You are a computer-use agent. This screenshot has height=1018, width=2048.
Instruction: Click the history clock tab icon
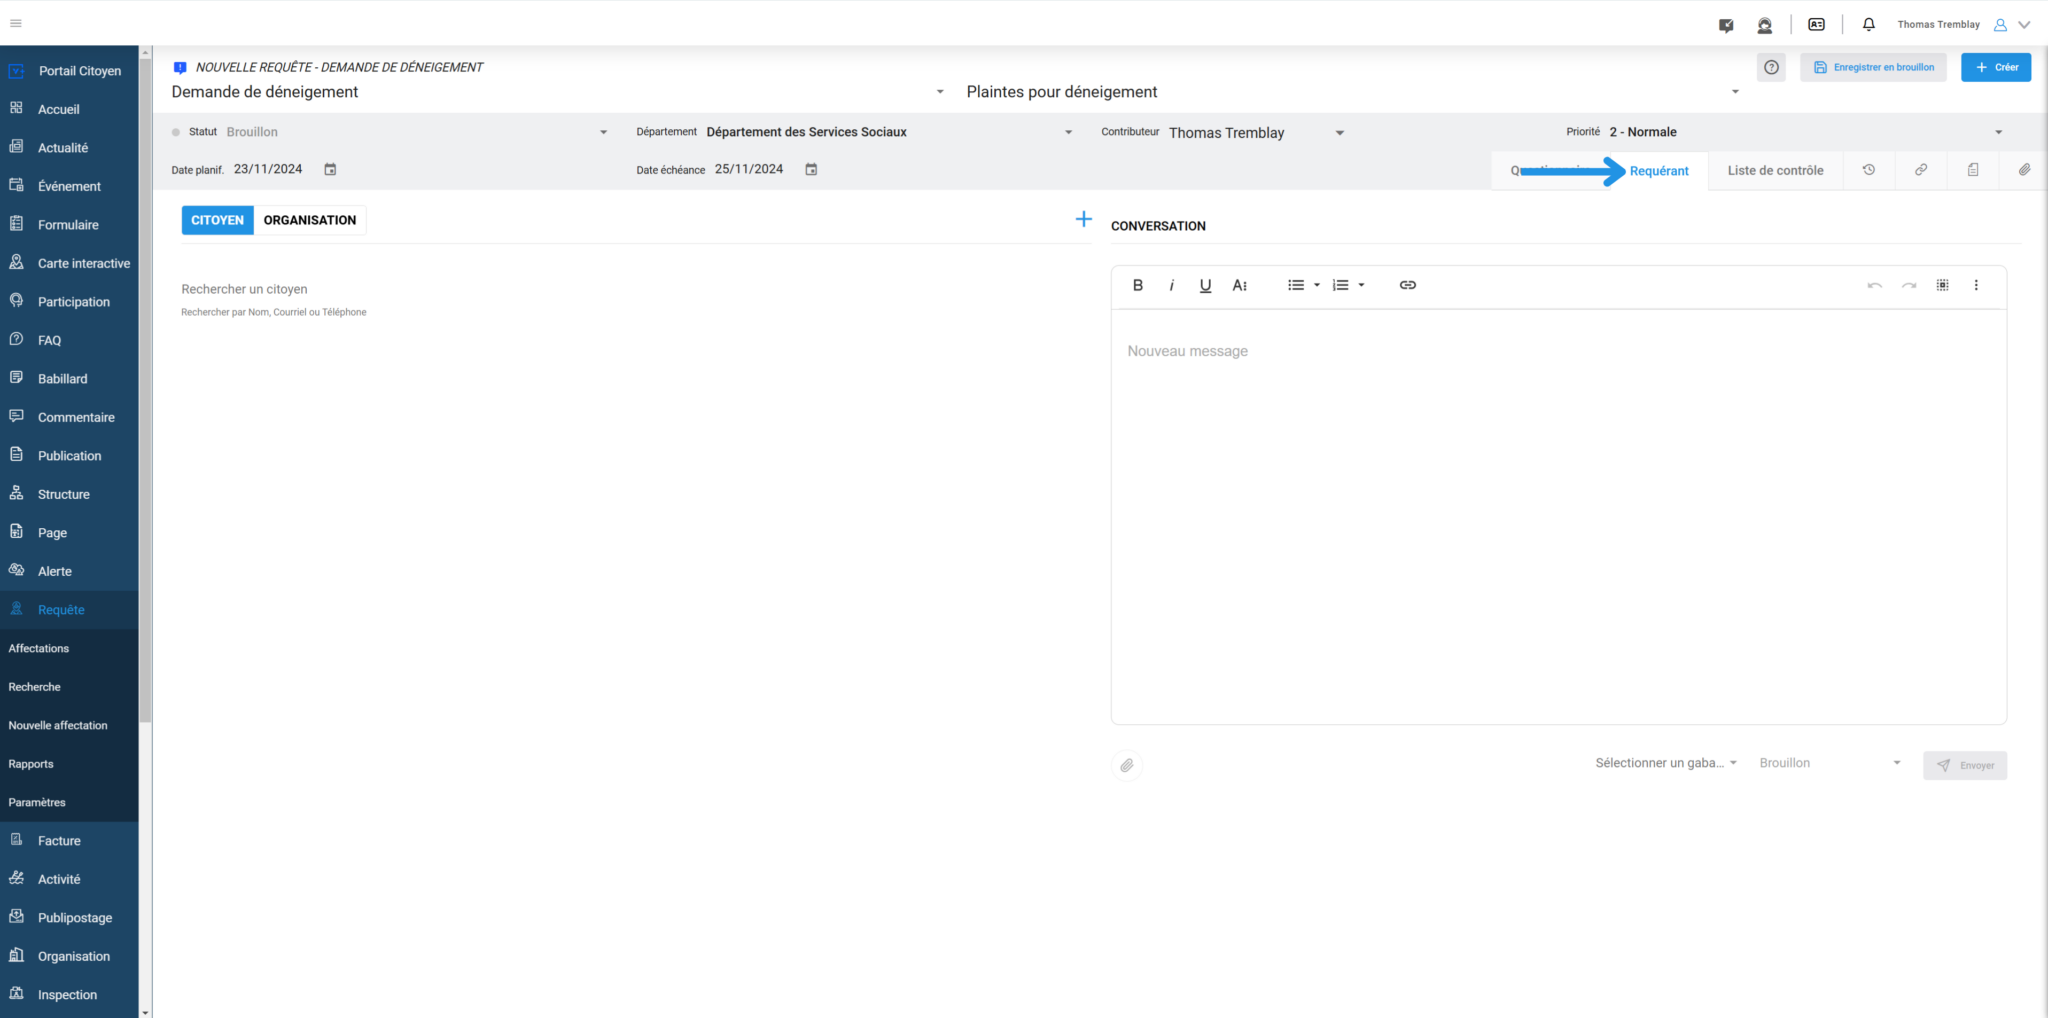pos(1868,170)
